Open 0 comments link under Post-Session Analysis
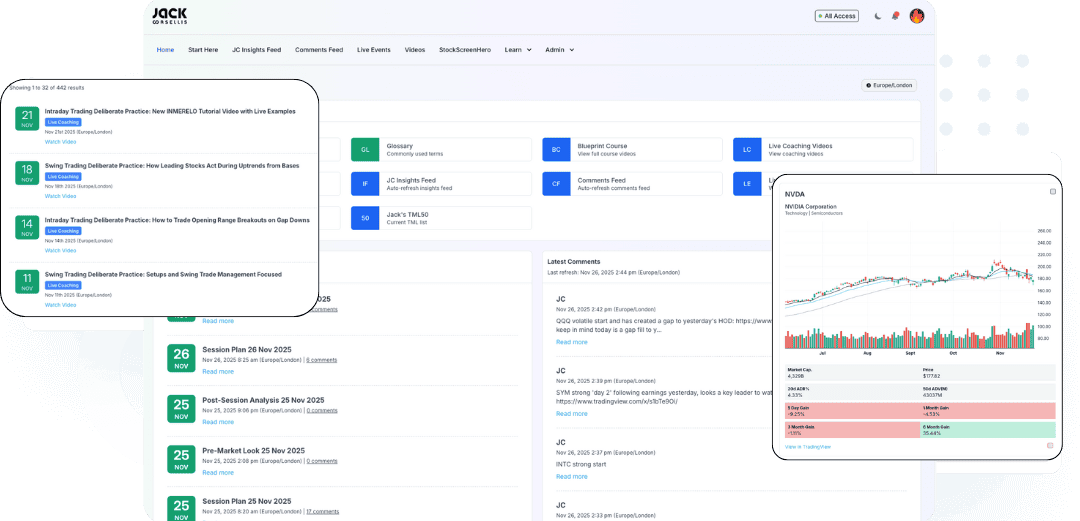Viewport: 1080px width, 521px height. tap(322, 411)
